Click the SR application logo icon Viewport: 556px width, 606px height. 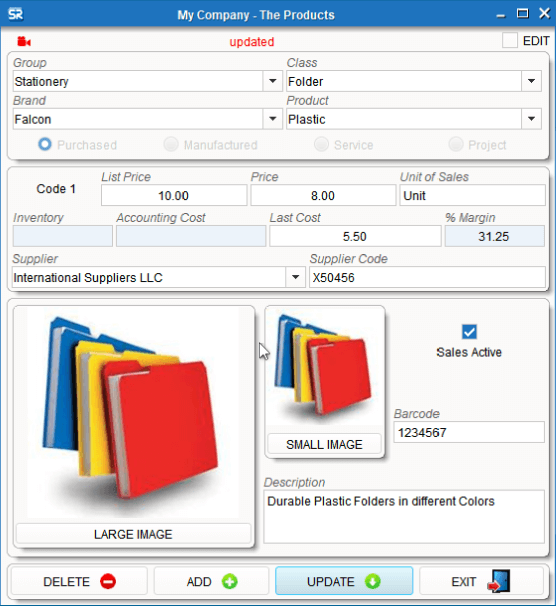tap(15, 14)
